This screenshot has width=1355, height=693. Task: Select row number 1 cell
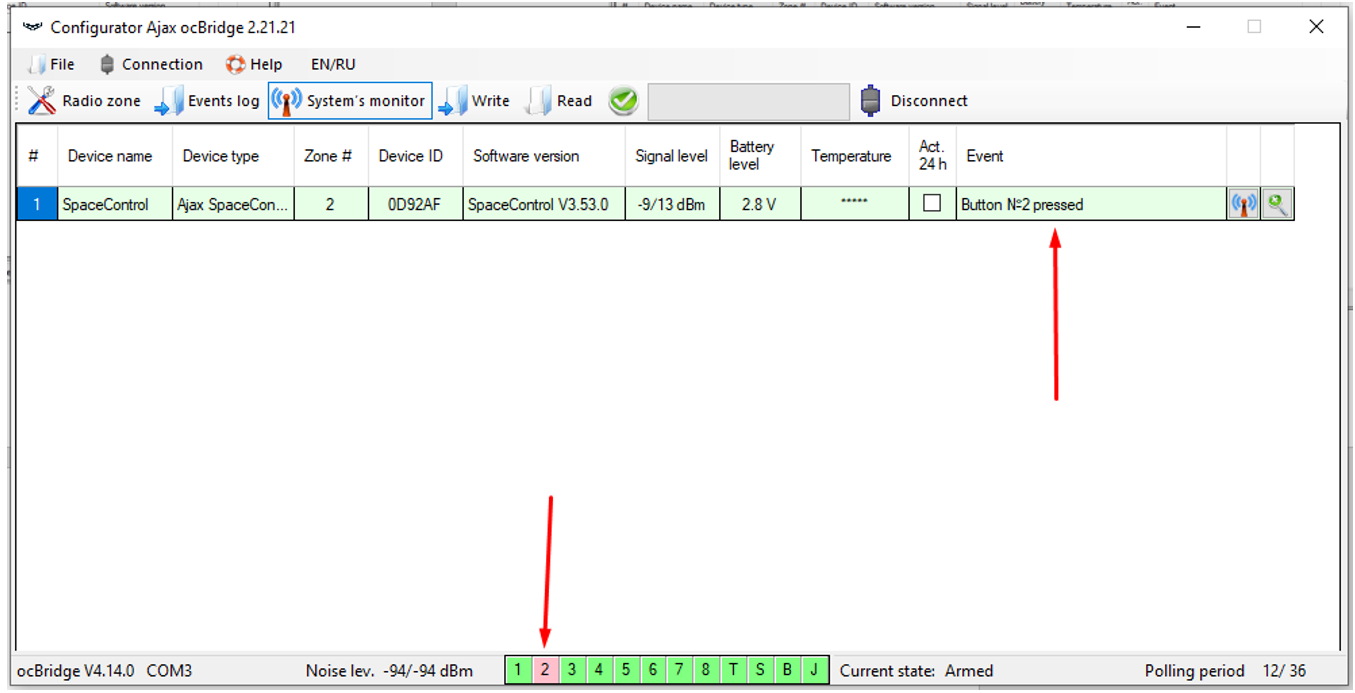[37, 204]
